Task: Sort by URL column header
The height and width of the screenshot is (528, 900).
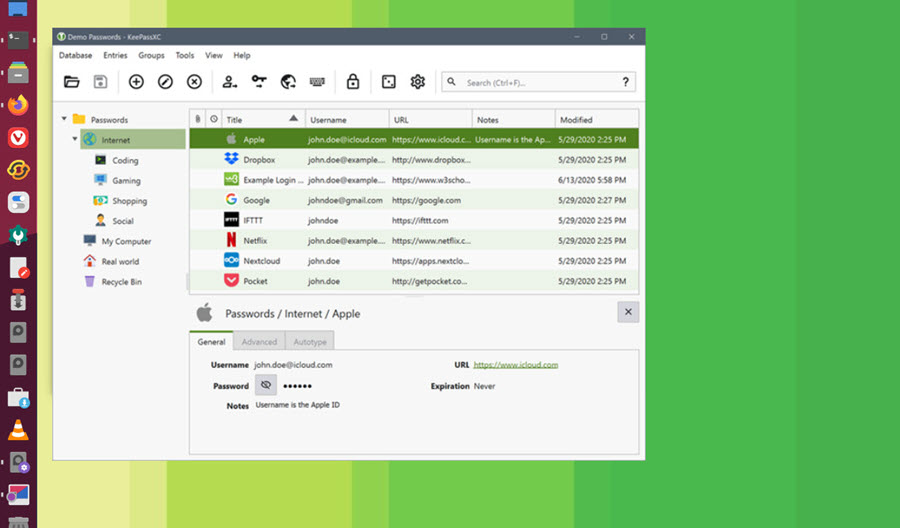Action: 430,119
